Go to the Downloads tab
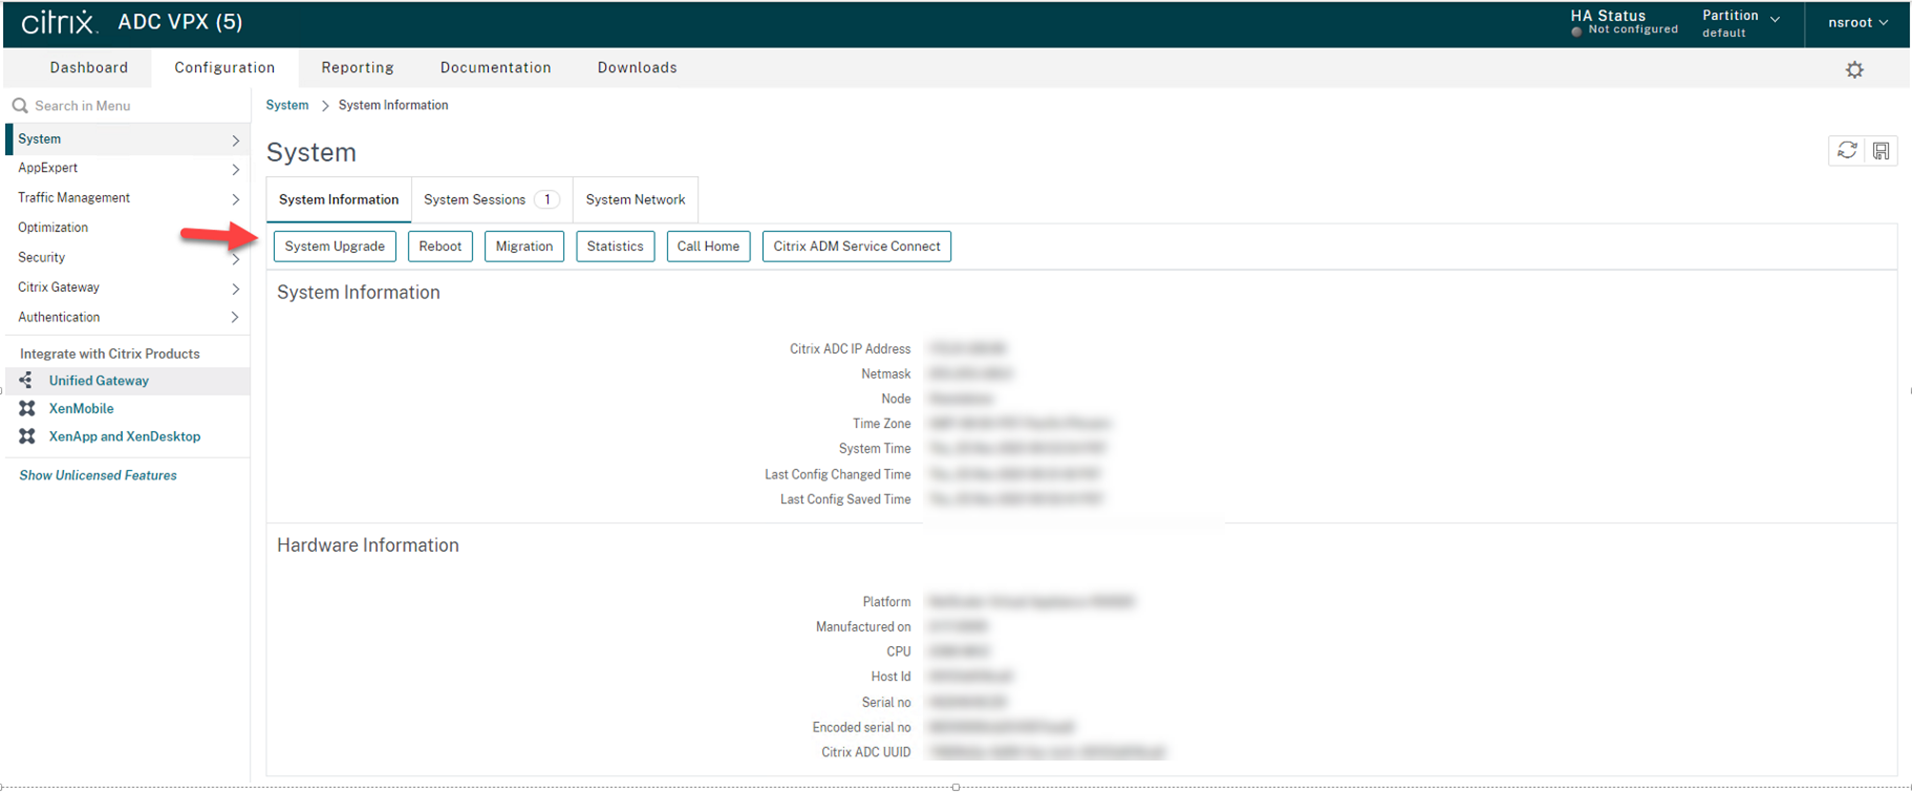The height and width of the screenshot is (792, 1912). (637, 68)
